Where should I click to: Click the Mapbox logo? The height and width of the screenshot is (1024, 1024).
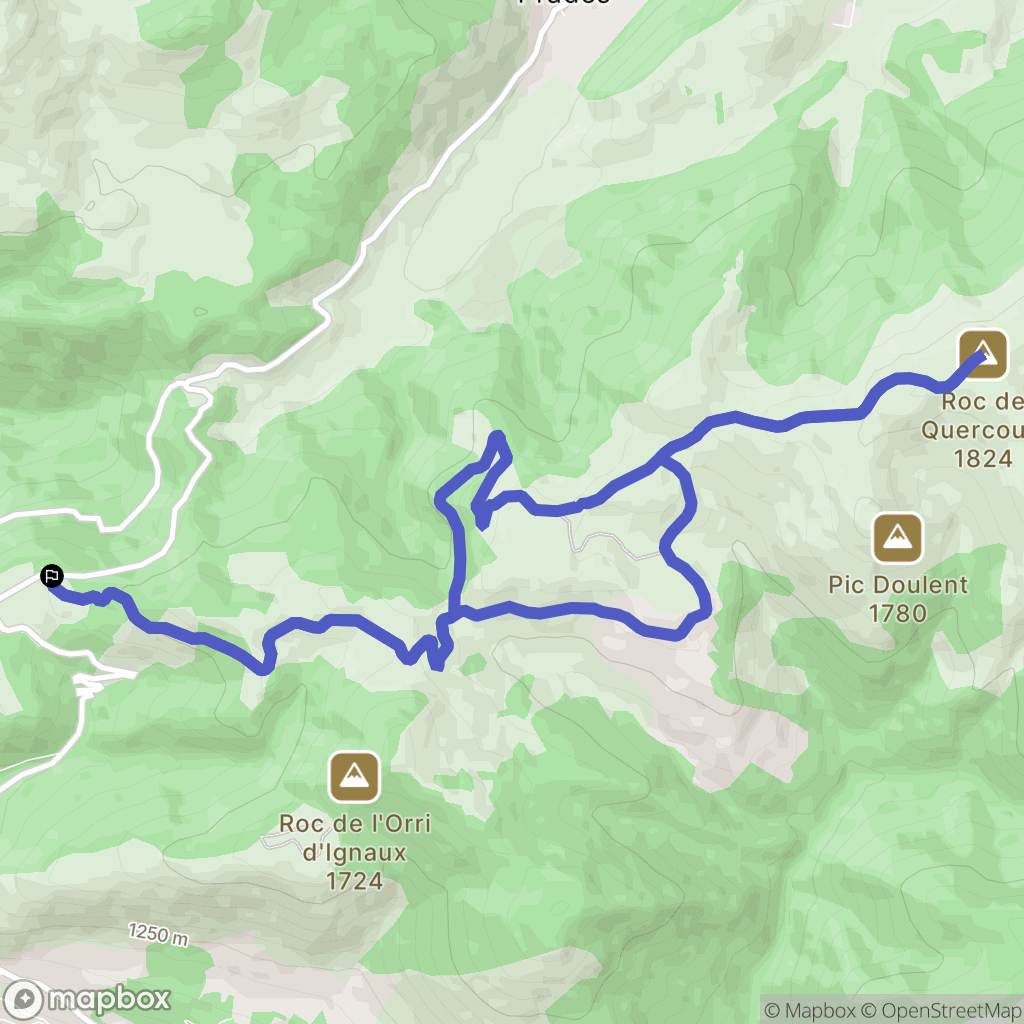[86, 1000]
